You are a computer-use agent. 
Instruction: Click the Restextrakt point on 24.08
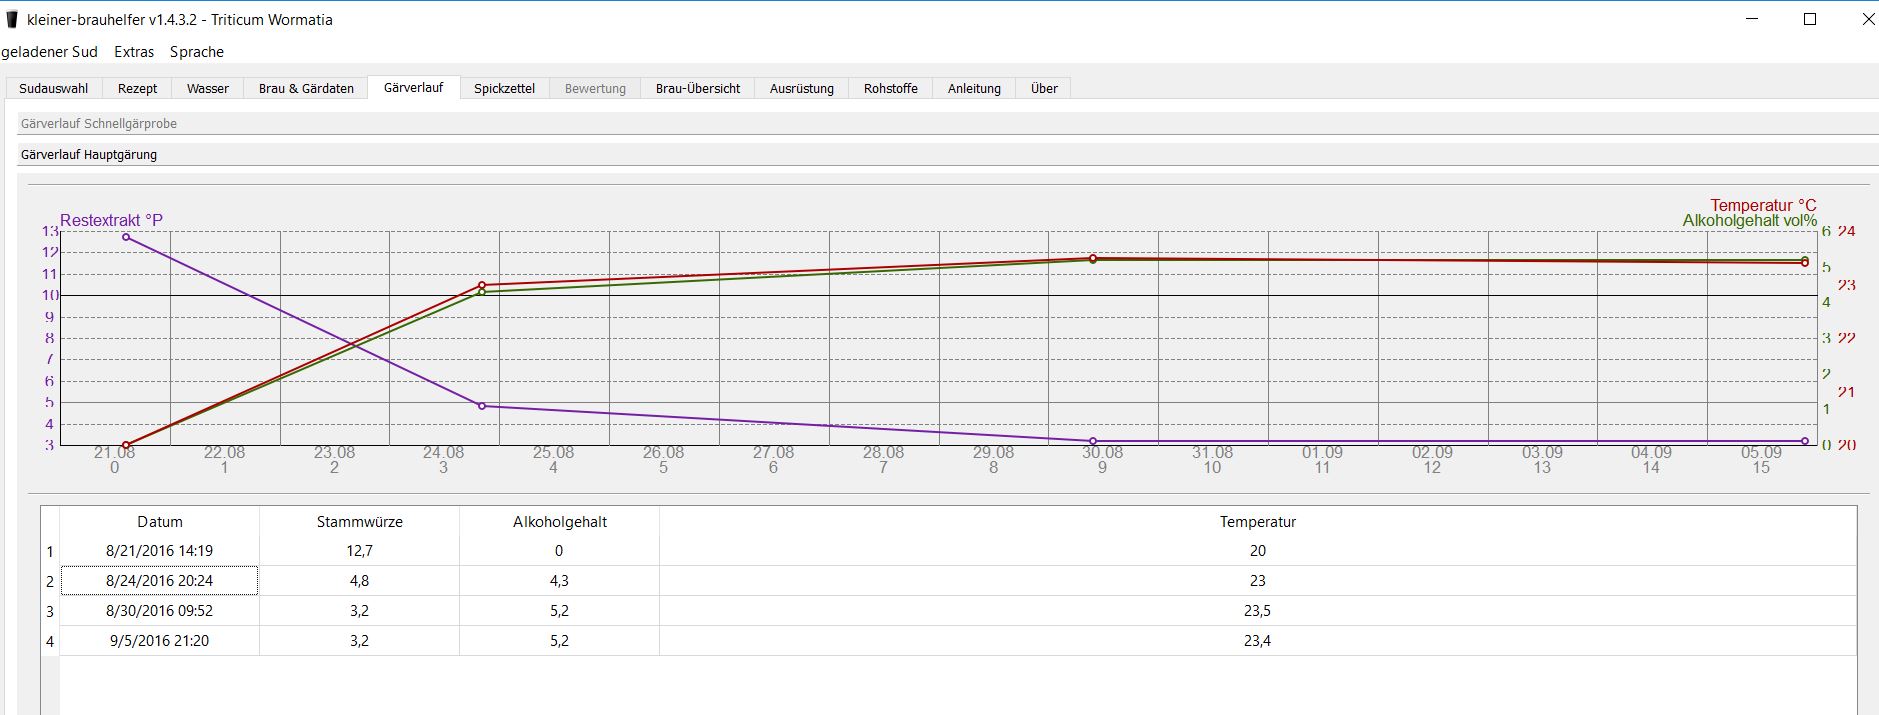(x=482, y=406)
